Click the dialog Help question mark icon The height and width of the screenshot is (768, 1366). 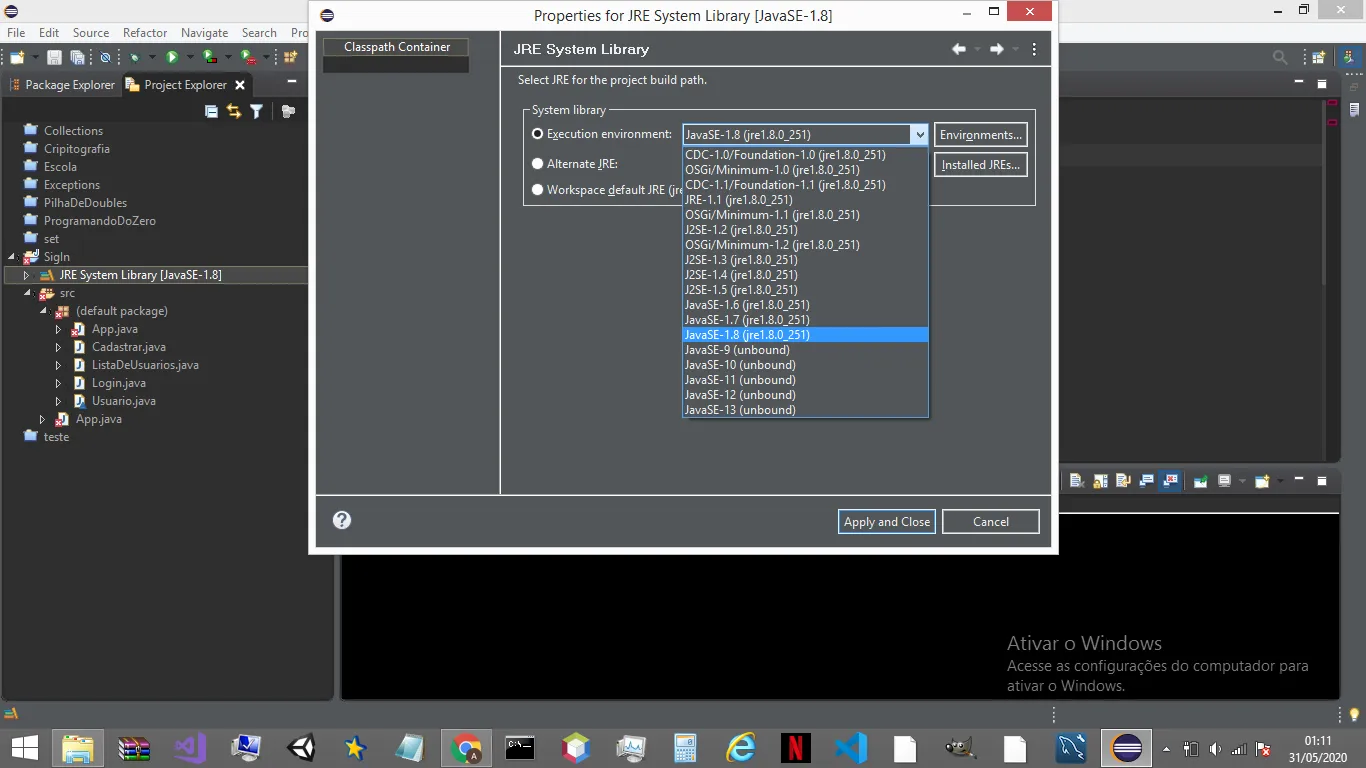coord(342,520)
